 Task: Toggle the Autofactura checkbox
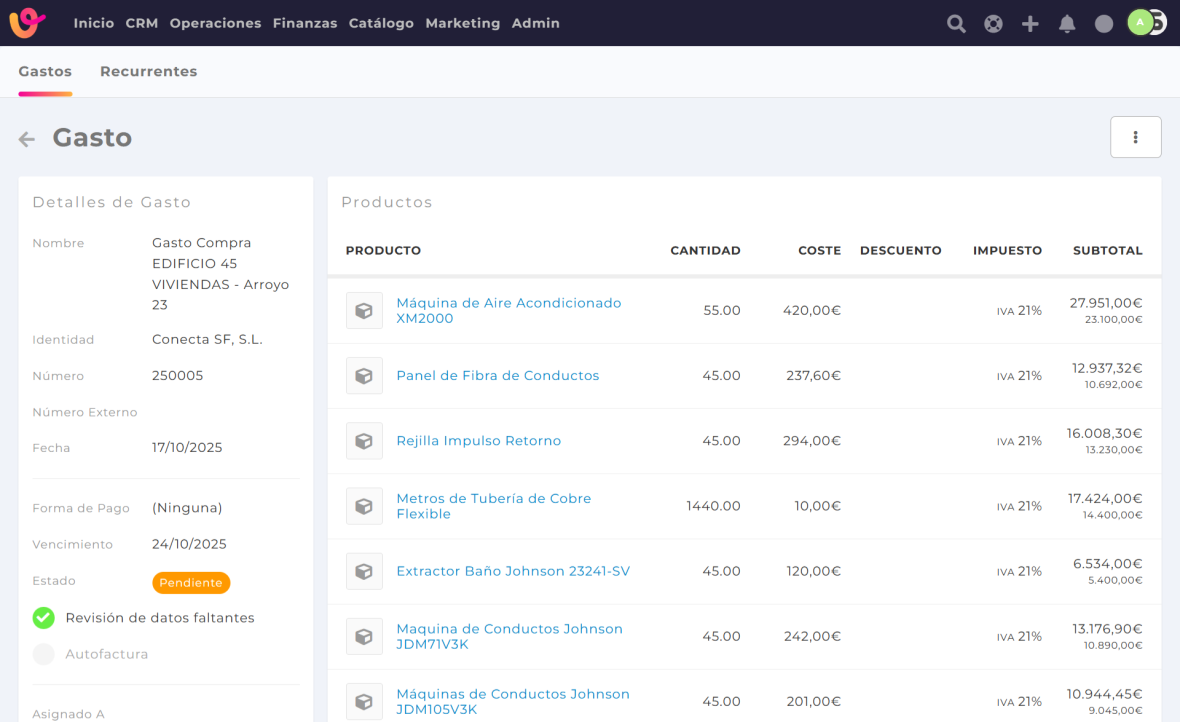[43, 654]
